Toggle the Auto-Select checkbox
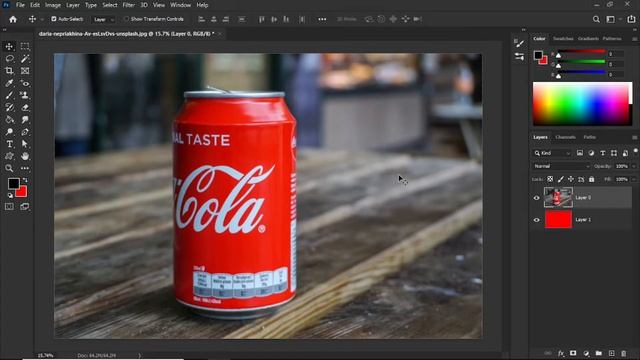Image resolution: width=640 pixels, height=360 pixels. 53,19
